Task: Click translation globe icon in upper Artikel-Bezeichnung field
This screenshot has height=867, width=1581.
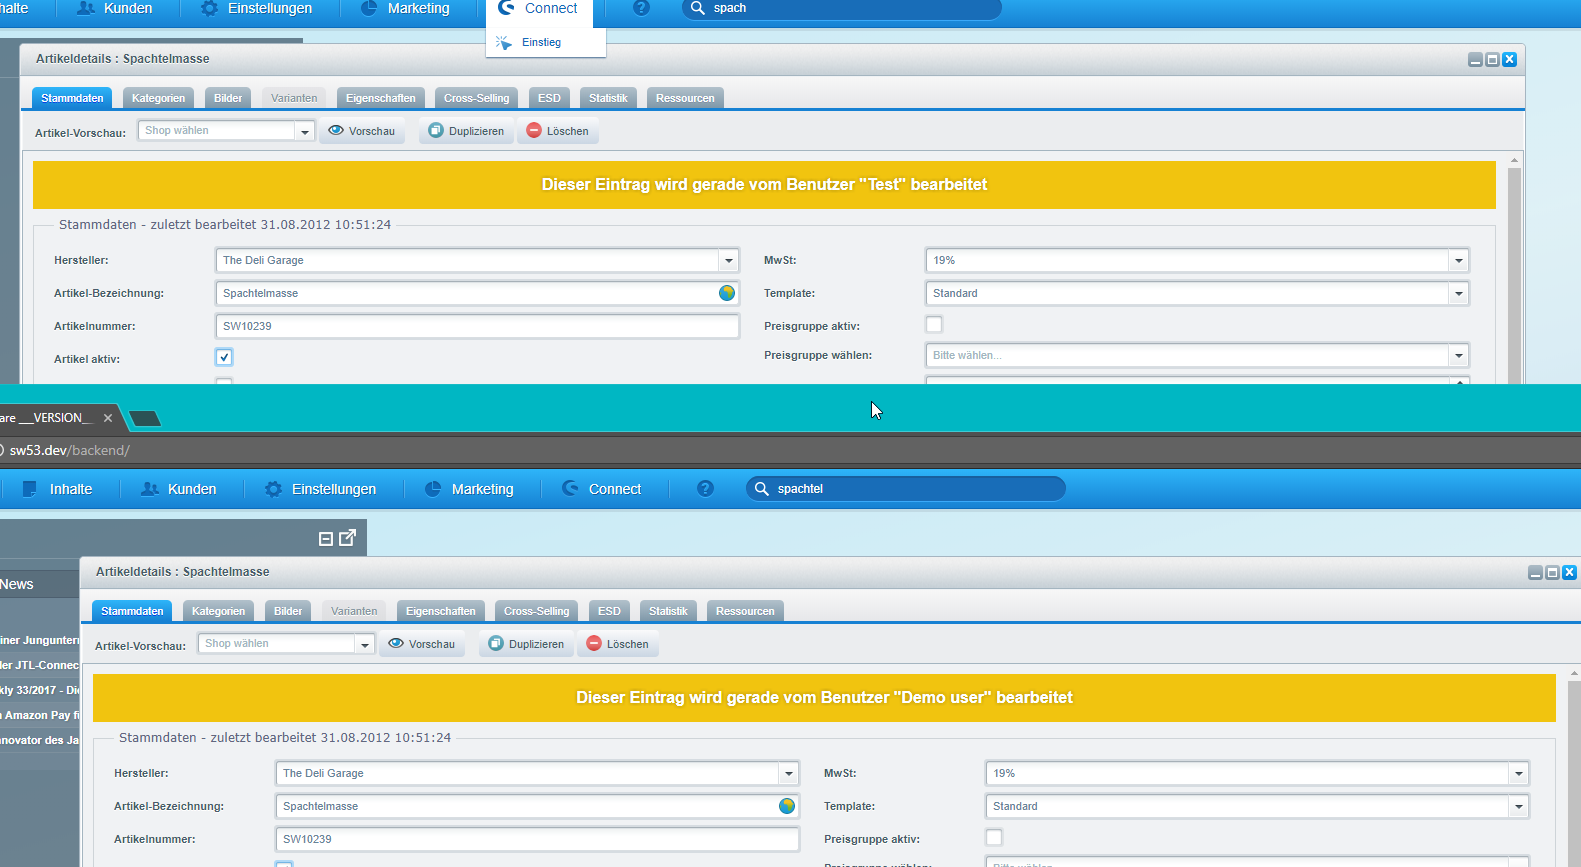Action: [x=727, y=293]
